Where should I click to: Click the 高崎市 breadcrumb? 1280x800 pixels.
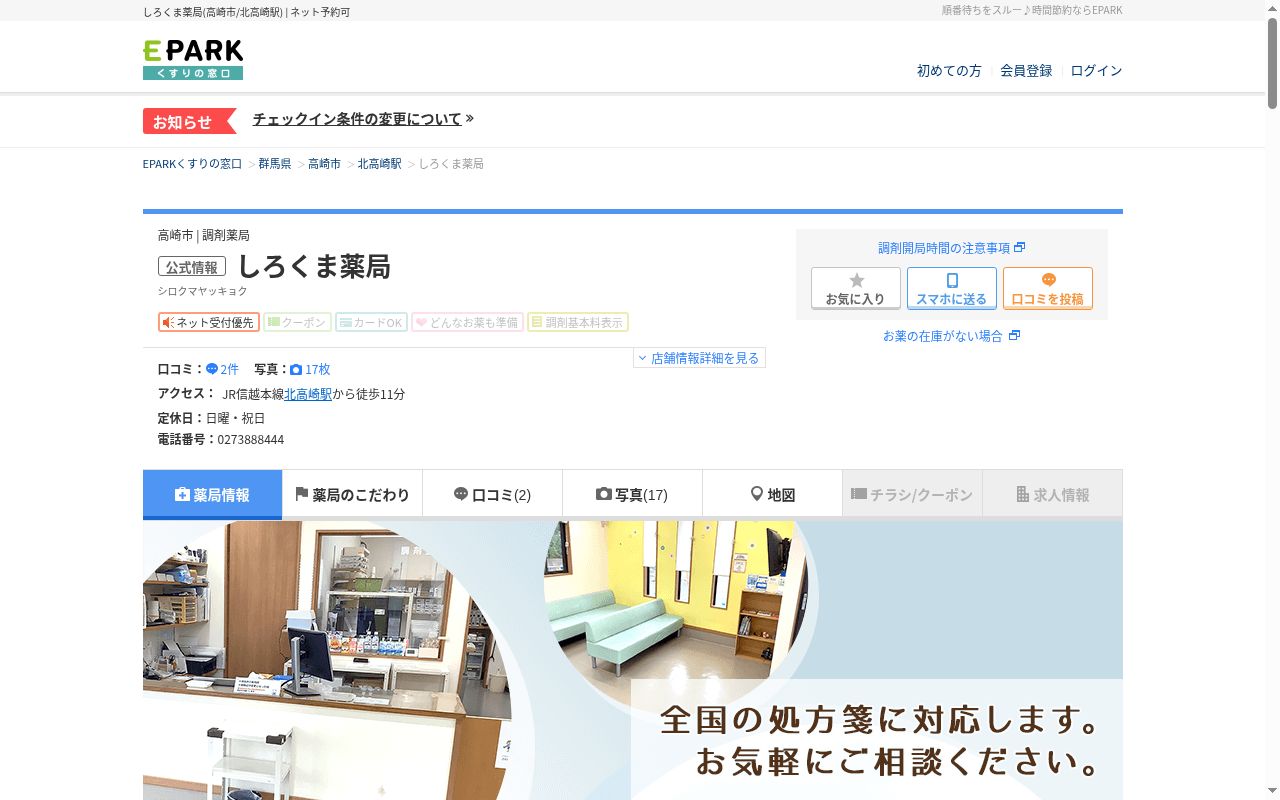[x=324, y=164]
